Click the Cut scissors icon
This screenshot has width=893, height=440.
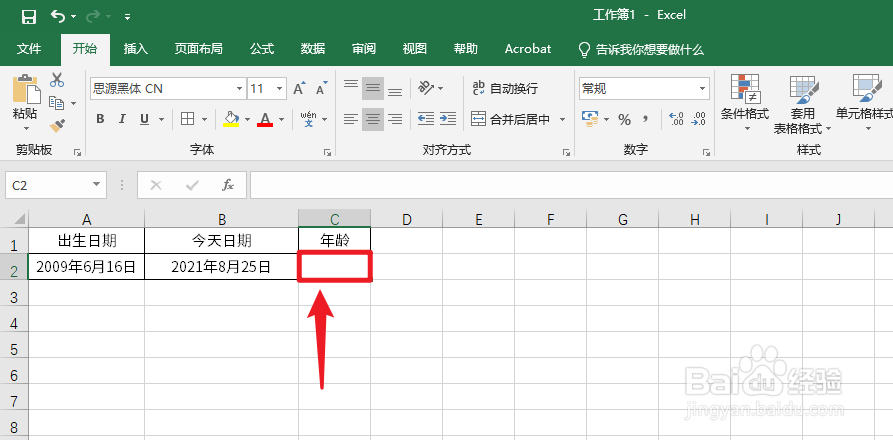(57, 80)
